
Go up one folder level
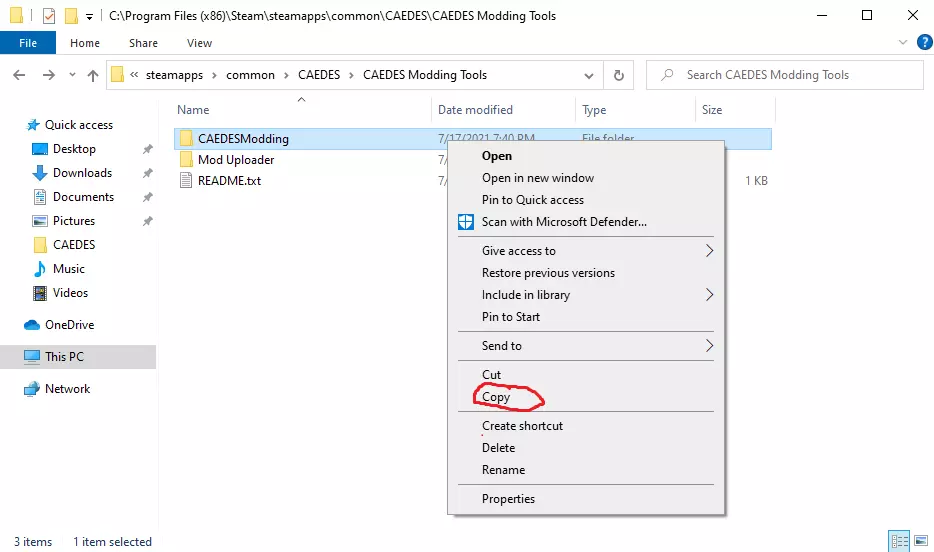[x=92, y=75]
